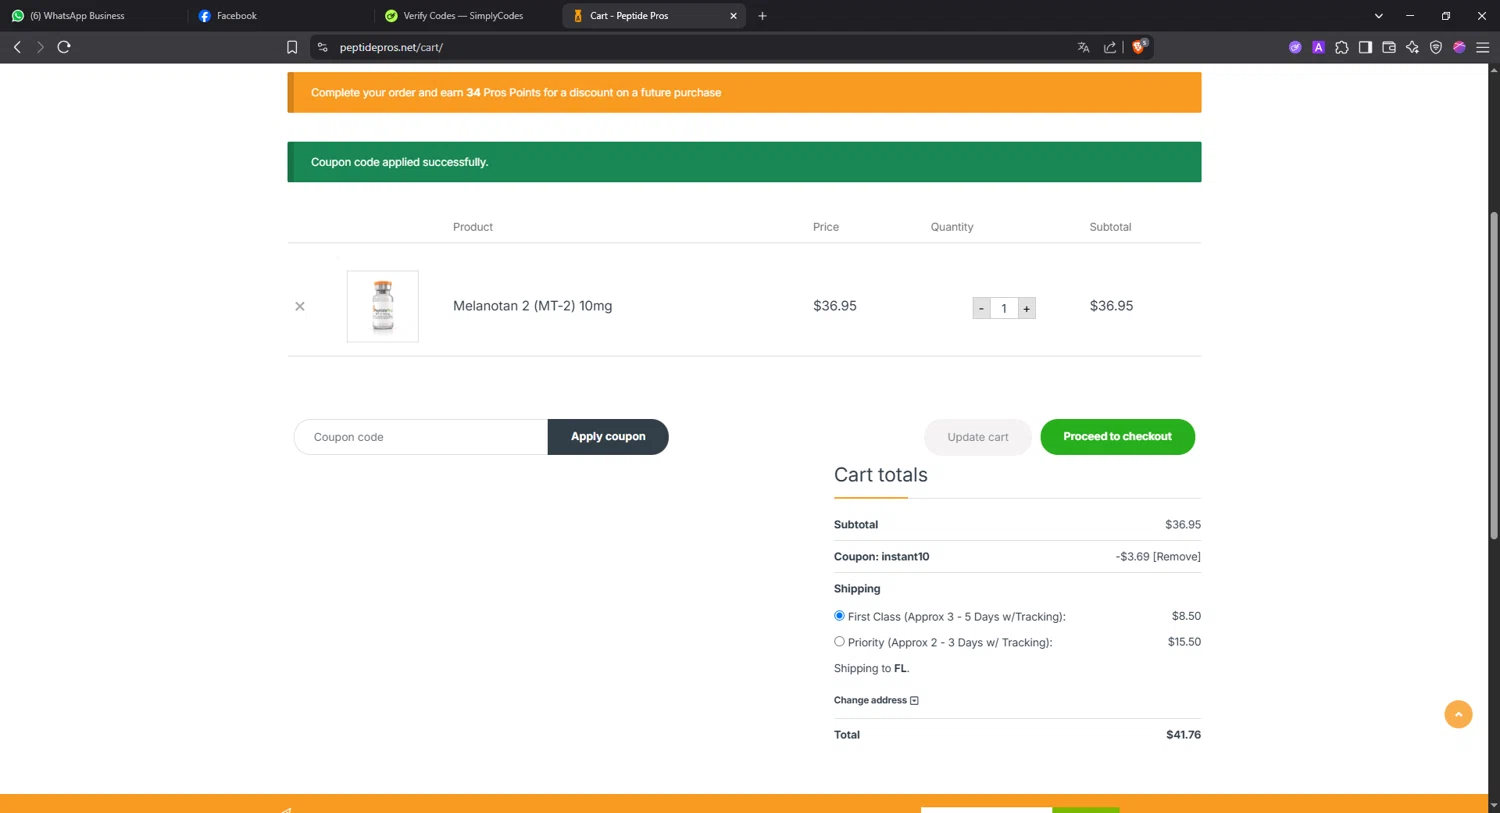This screenshot has height=813, width=1500.
Task: Click the share page icon in the address bar
Action: click(1109, 47)
